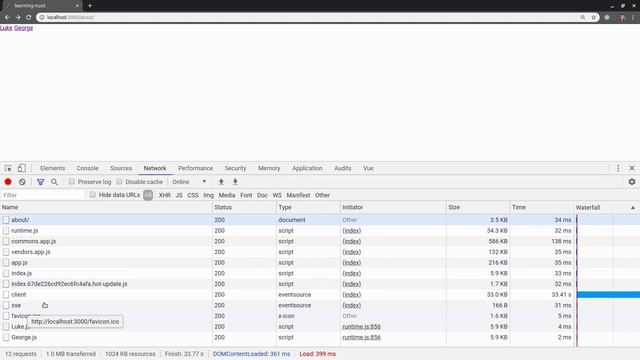Click the site info icon in address bar

[42, 17]
